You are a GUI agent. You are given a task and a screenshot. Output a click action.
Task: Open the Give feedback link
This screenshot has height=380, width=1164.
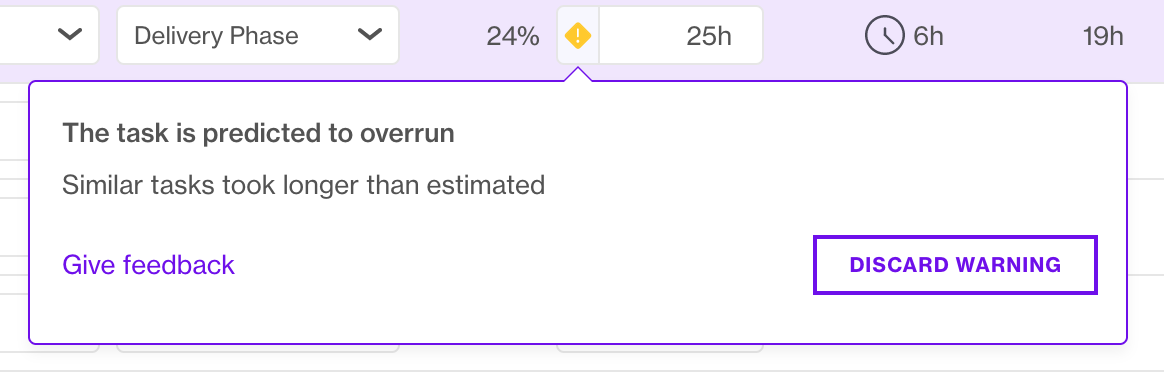tap(148, 265)
